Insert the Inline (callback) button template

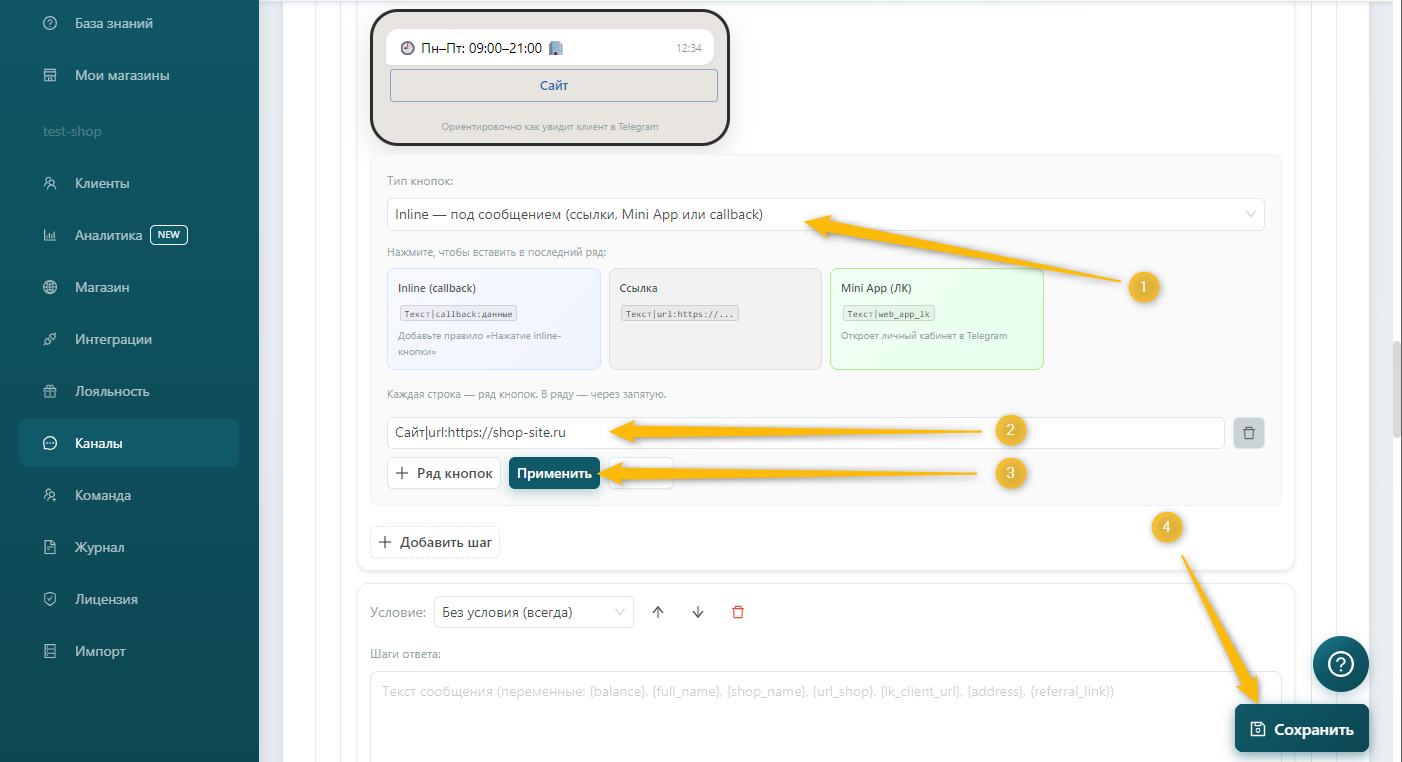click(x=494, y=319)
